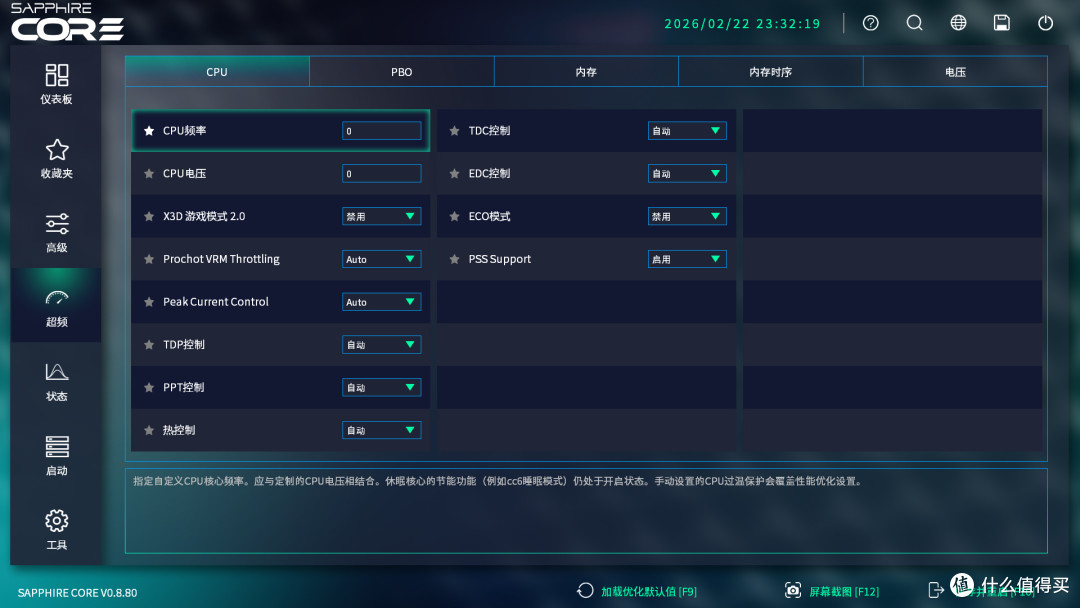
Task: Click the Peak Current Control row label
Action: (x=216, y=302)
